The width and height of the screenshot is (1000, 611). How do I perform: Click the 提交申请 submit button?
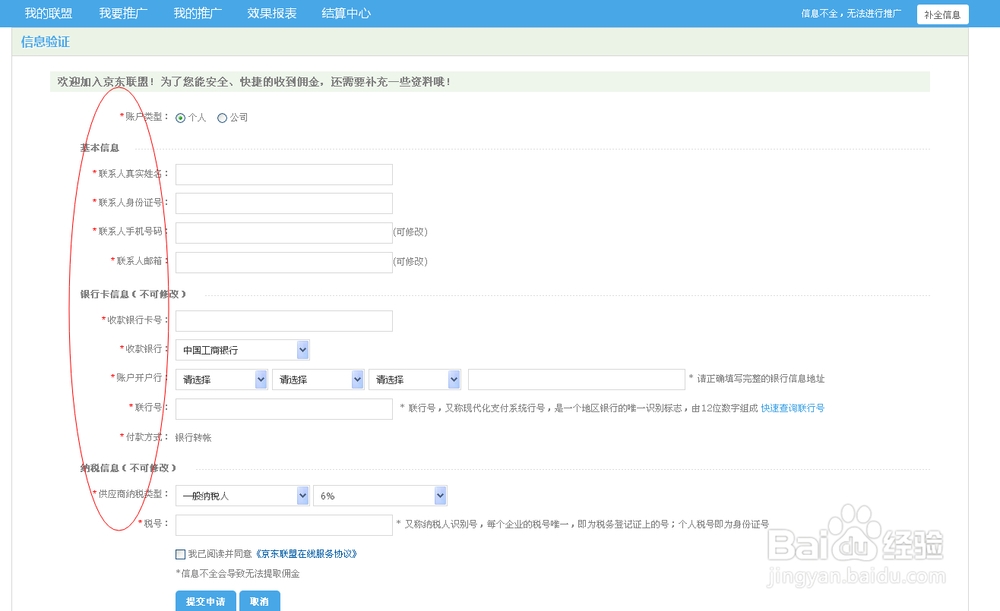[204, 601]
